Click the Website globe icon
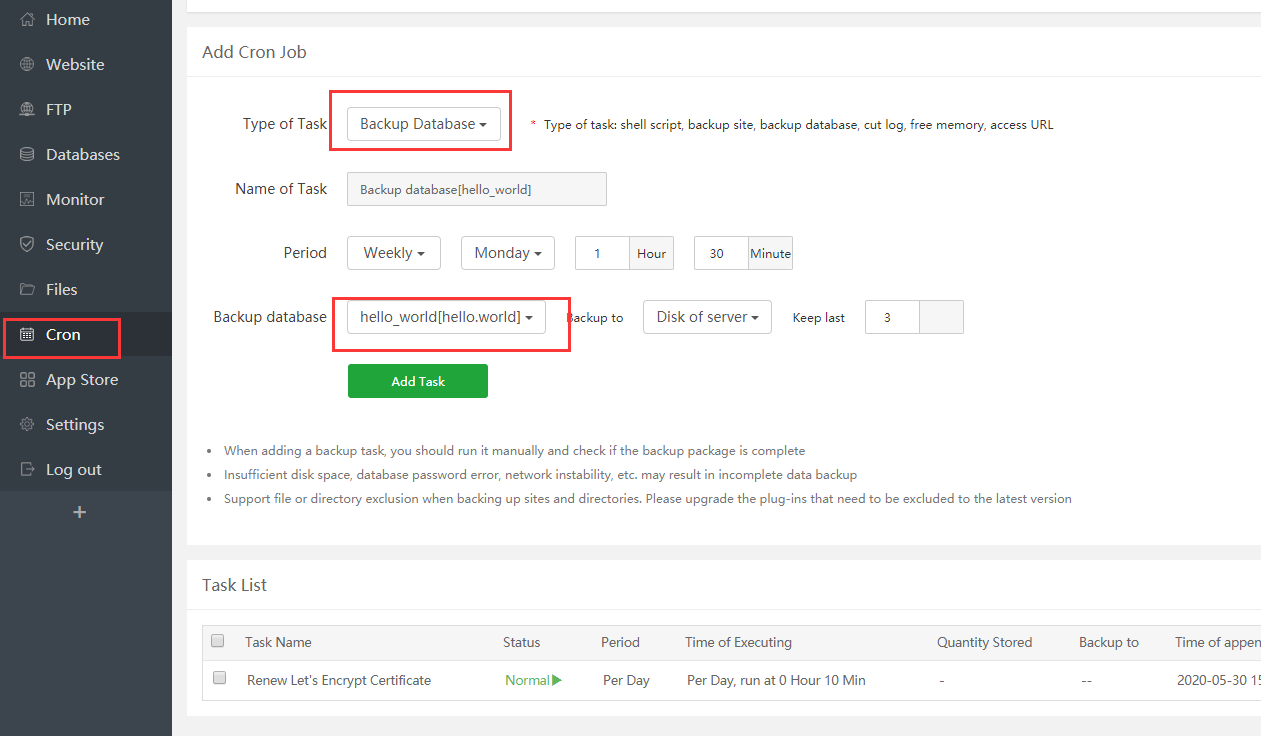The image size is (1261, 736). tap(27, 65)
